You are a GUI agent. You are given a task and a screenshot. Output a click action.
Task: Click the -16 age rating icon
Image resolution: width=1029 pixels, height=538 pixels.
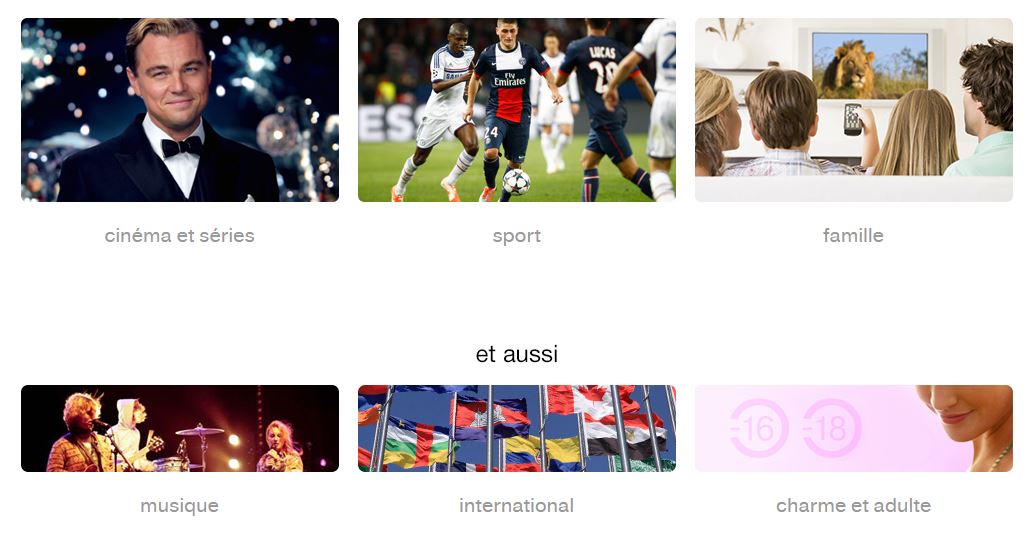[758, 428]
